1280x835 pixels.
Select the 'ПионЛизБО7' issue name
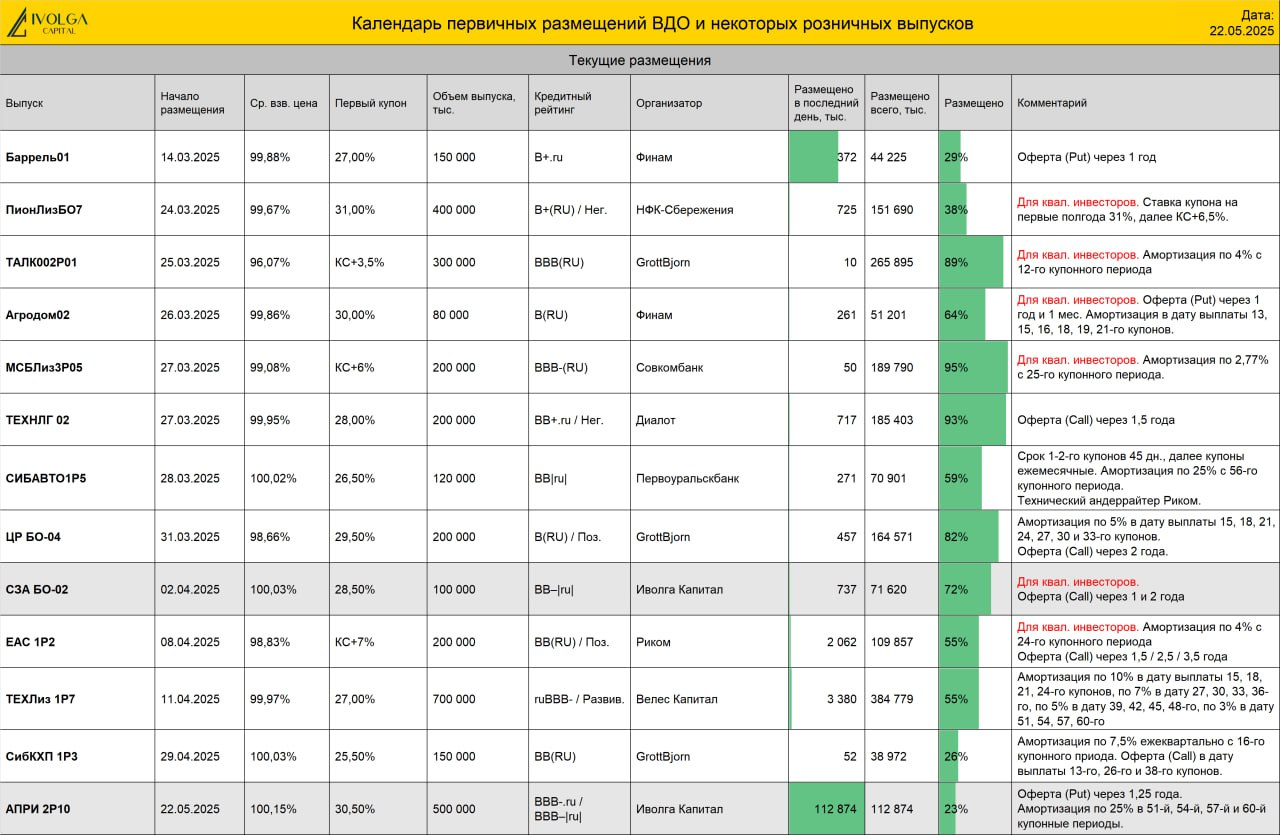(x=43, y=210)
